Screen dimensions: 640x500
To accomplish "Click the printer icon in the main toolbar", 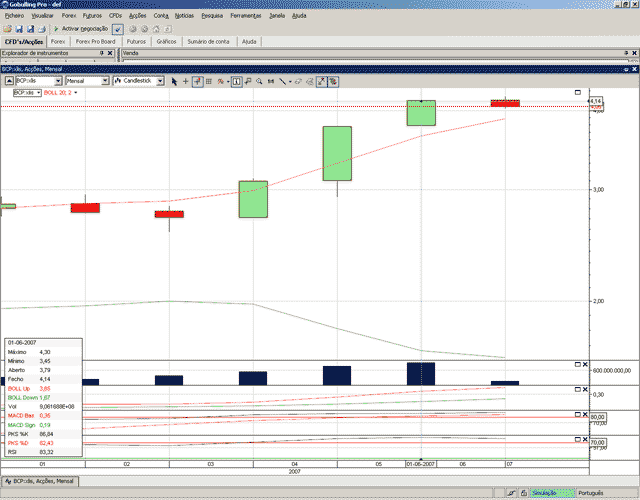I will (42, 29).
